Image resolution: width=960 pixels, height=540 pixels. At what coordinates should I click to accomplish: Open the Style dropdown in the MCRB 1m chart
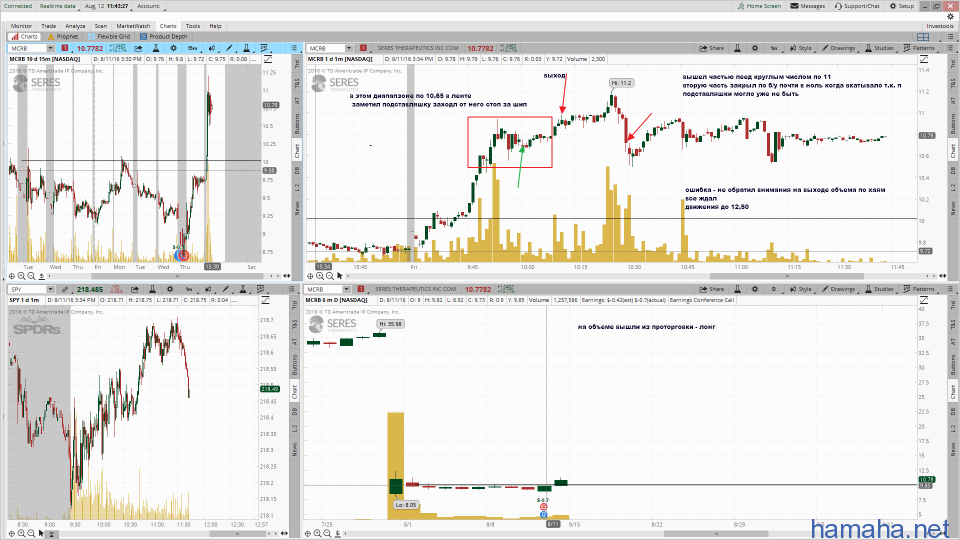point(800,48)
